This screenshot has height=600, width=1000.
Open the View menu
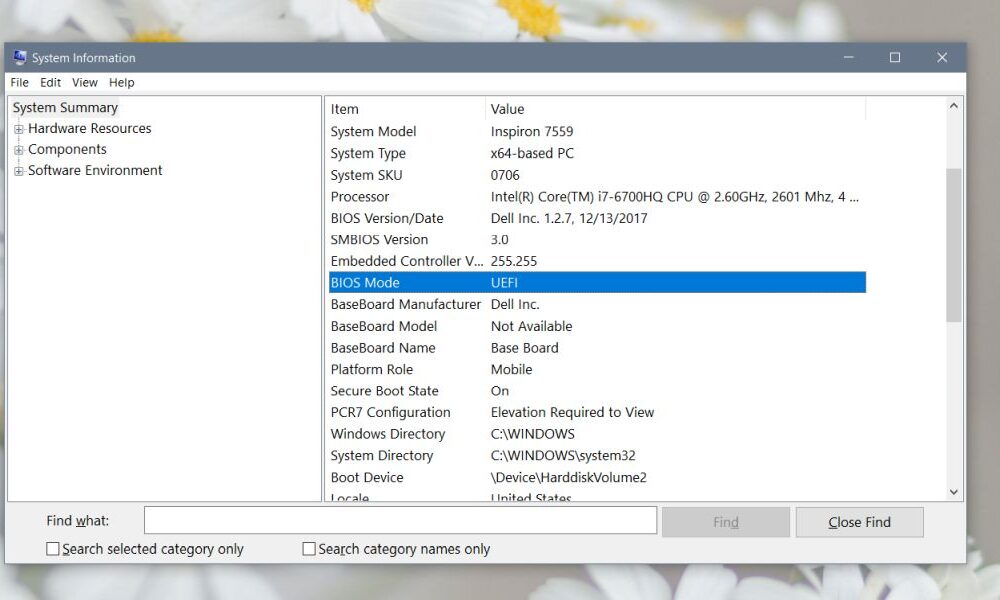(84, 82)
